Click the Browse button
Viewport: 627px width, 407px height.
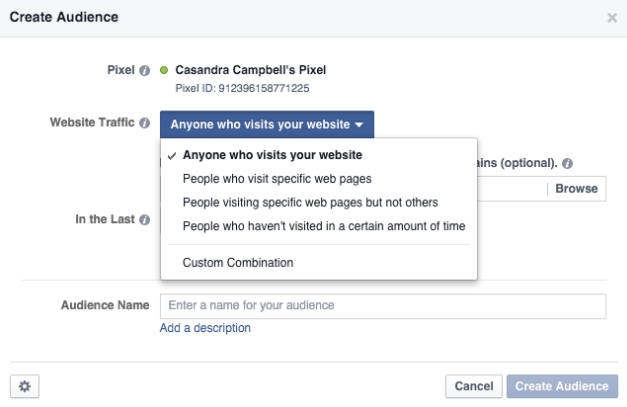[576, 189]
